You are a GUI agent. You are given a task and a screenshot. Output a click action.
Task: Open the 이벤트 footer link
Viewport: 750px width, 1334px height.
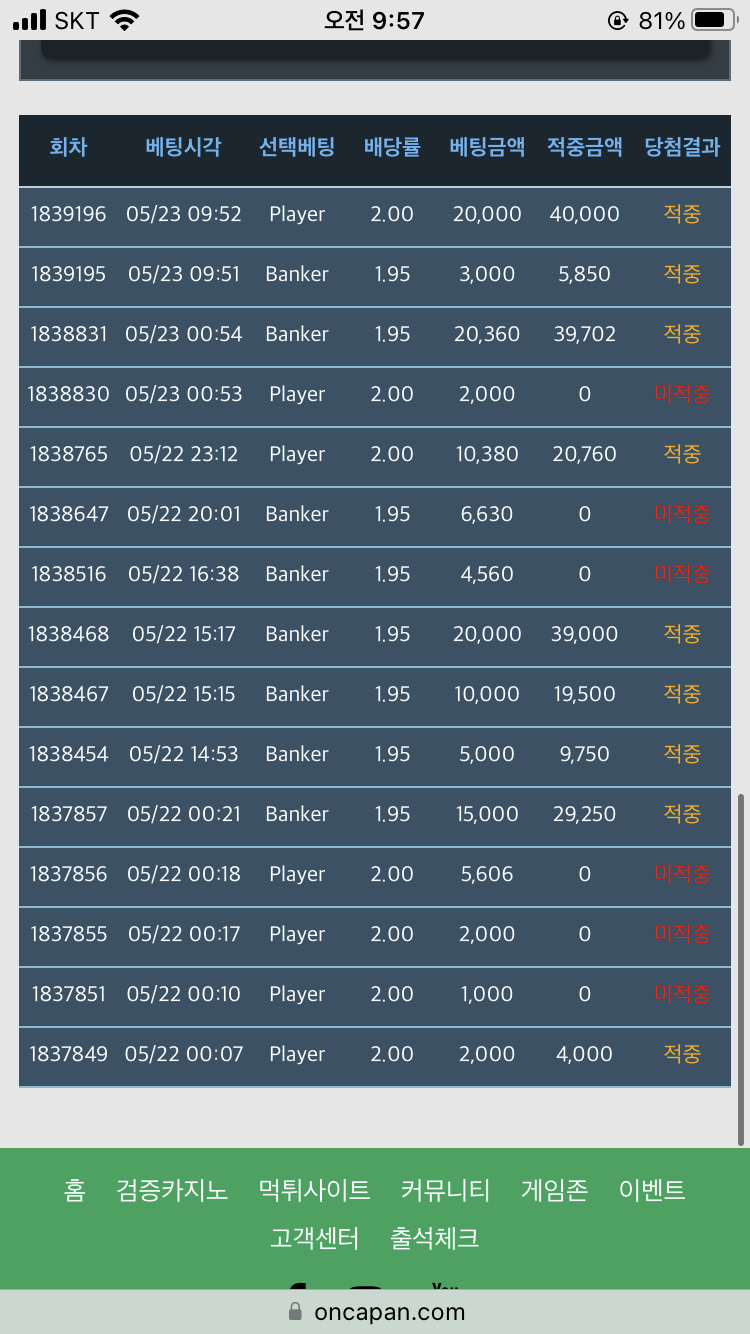click(x=652, y=1190)
